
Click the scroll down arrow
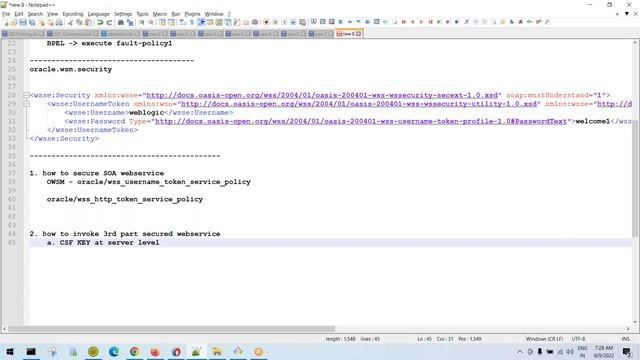(x=636, y=322)
